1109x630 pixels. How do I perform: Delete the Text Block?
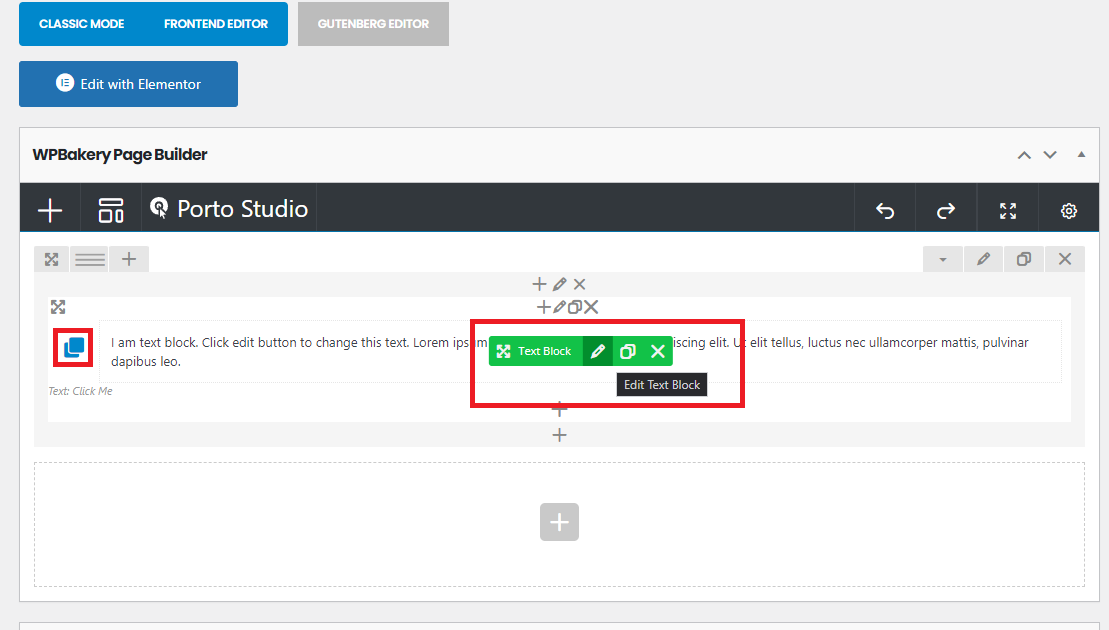(658, 351)
